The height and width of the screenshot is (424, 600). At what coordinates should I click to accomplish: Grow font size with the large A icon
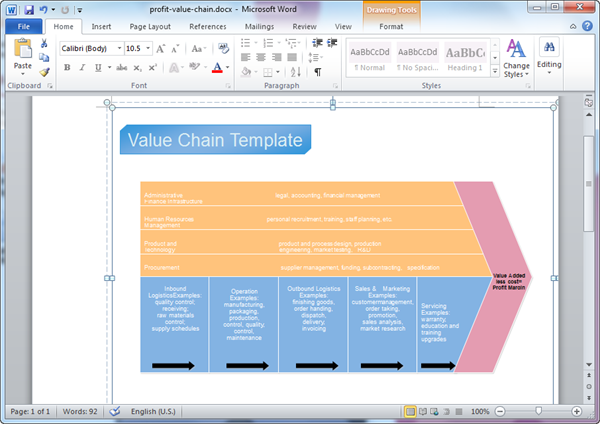(x=161, y=49)
